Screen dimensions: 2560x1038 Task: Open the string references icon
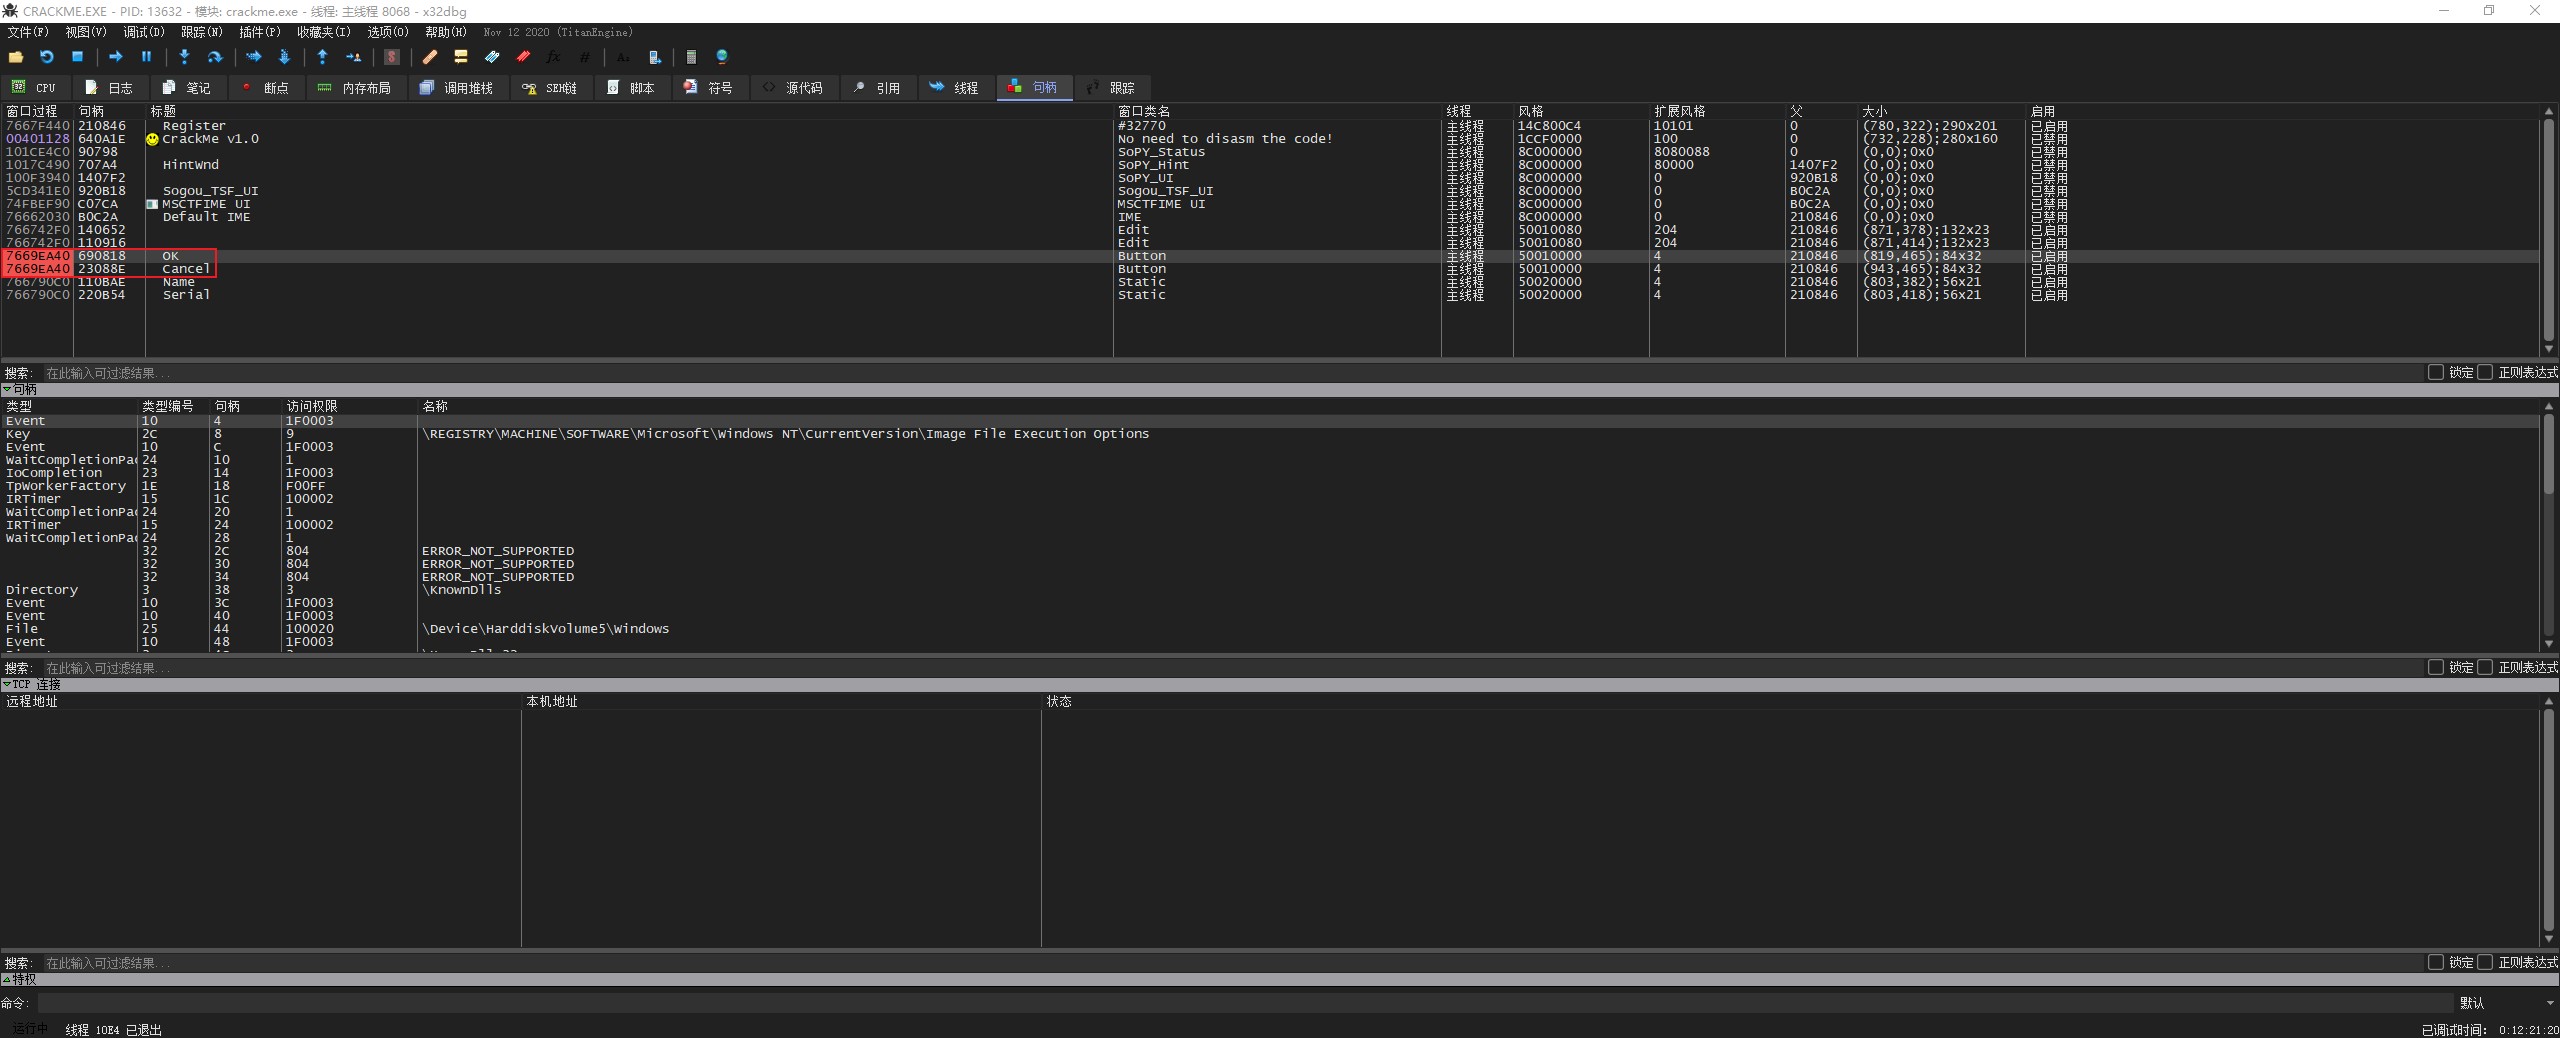click(x=623, y=57)
